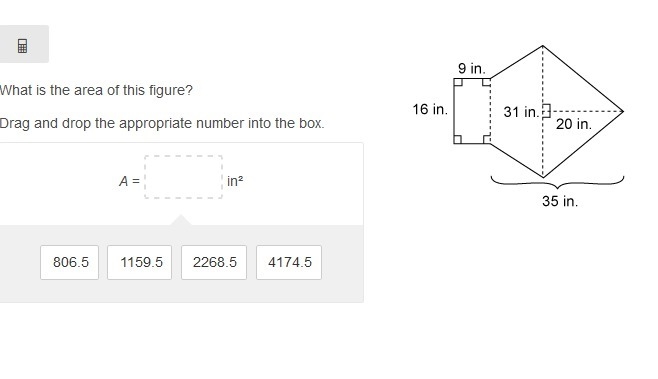Click the 'Drag and drop' instruction text
The width and height of the screenshot is (658, 379).
[x=162, y=123]
